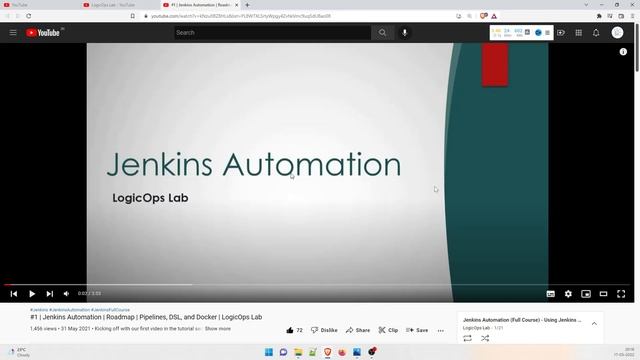This screenshot has height=360, width=640.
Task: Enter full screen mode
Action: click(621, 294)
